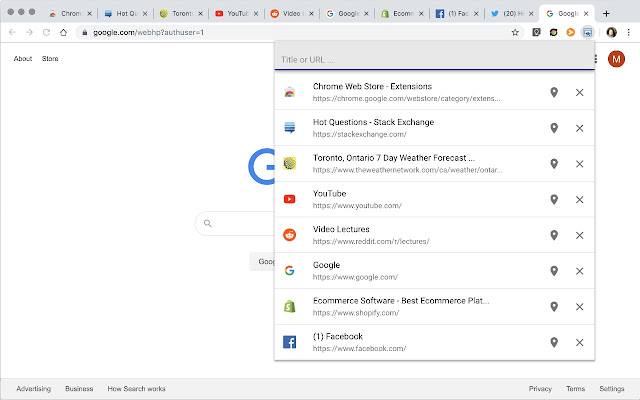This screenshot has height=400, width=640.
Task: Click the address bar URL
Action: click(149, 32)
